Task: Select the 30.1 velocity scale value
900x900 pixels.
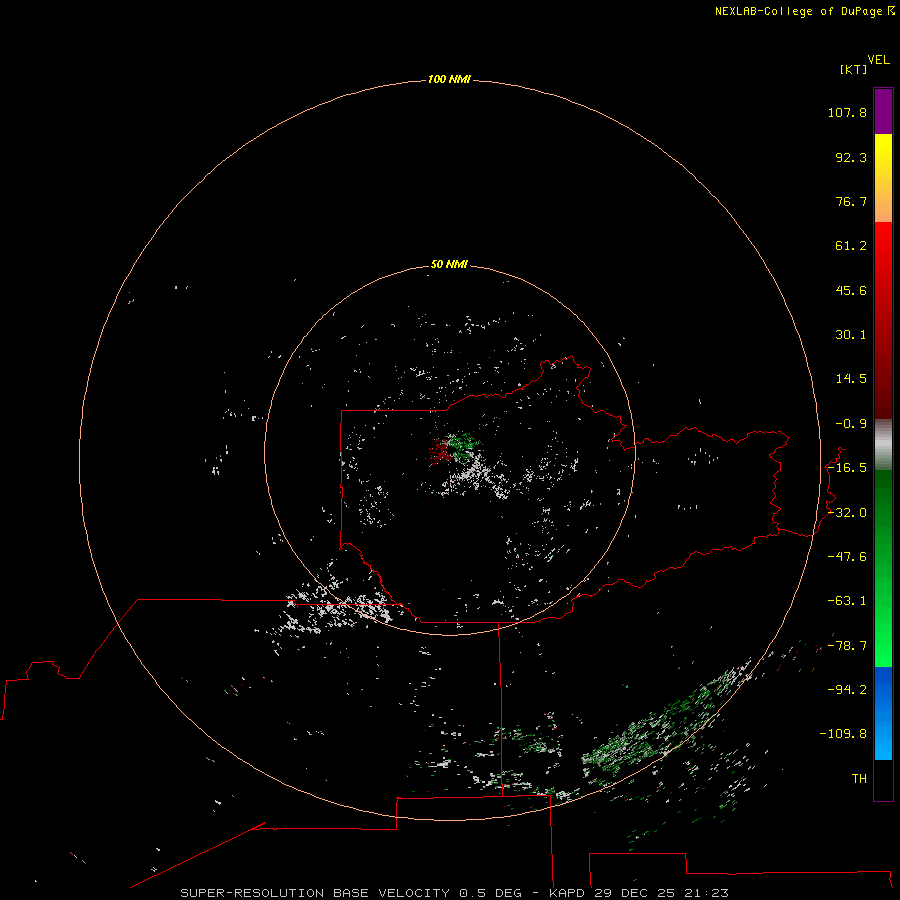Action: coord(851,335)
